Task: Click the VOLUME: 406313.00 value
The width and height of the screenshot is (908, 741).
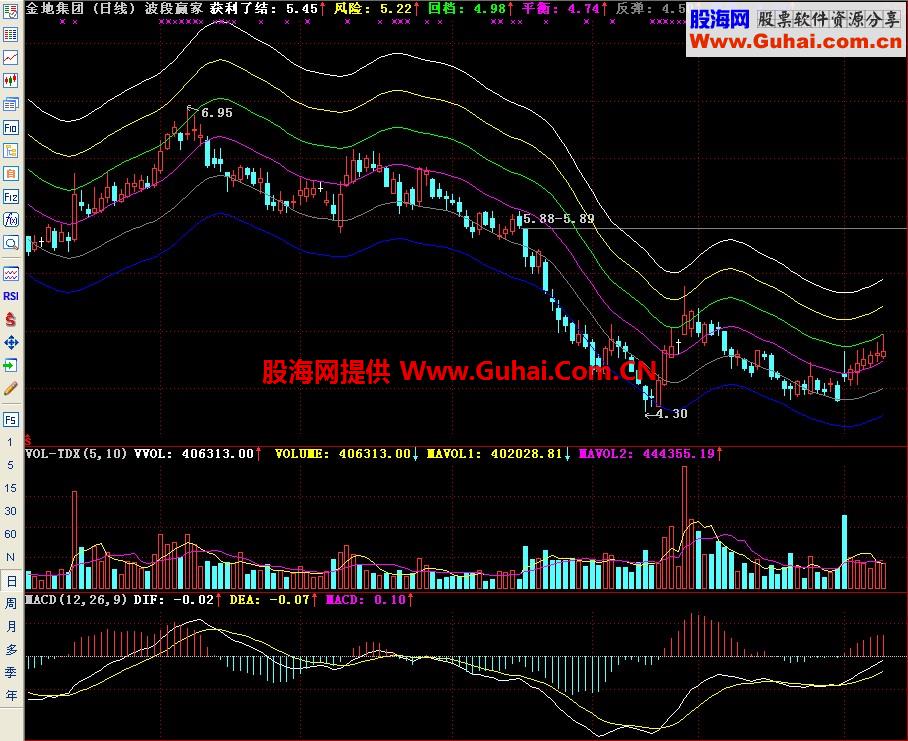Action: (x=343, y=454)
